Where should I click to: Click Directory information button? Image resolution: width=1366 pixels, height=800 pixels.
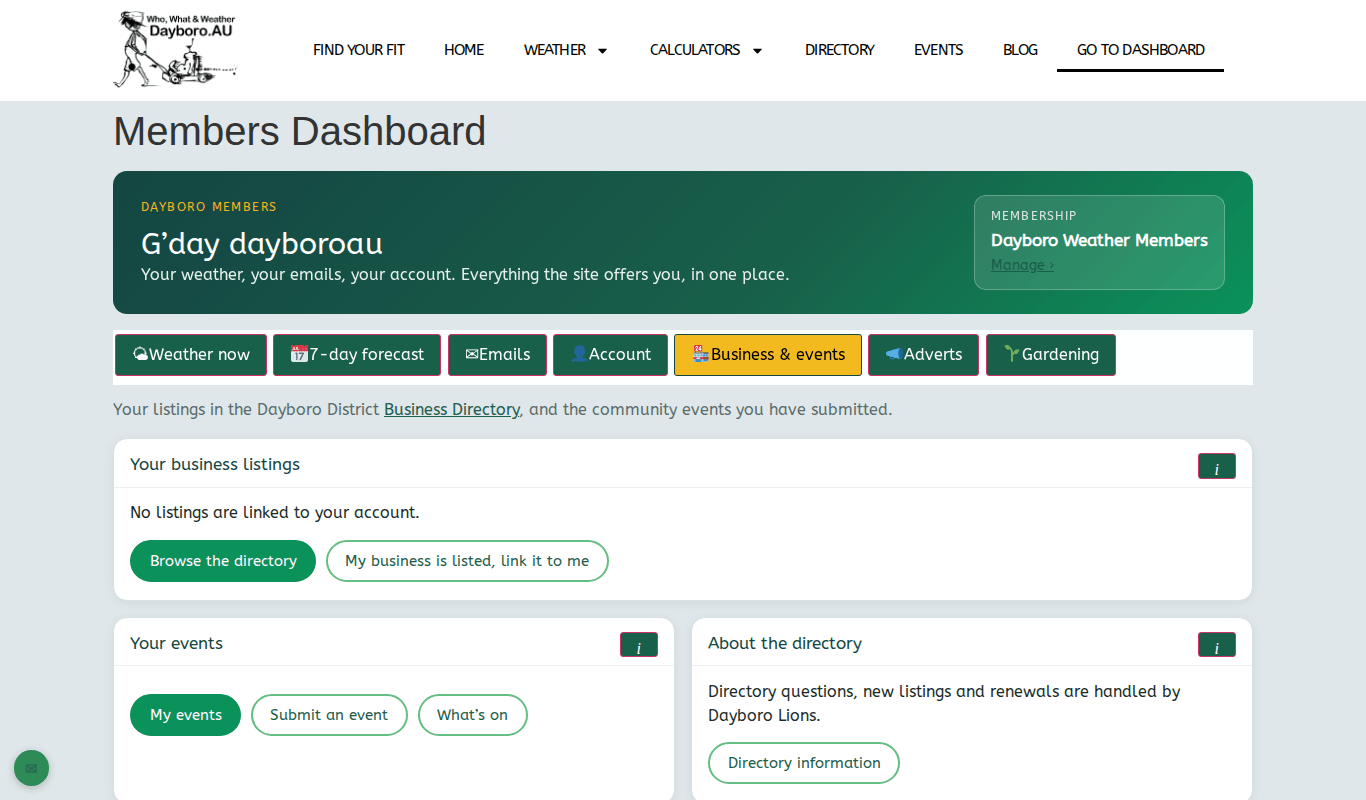(804, 763)
